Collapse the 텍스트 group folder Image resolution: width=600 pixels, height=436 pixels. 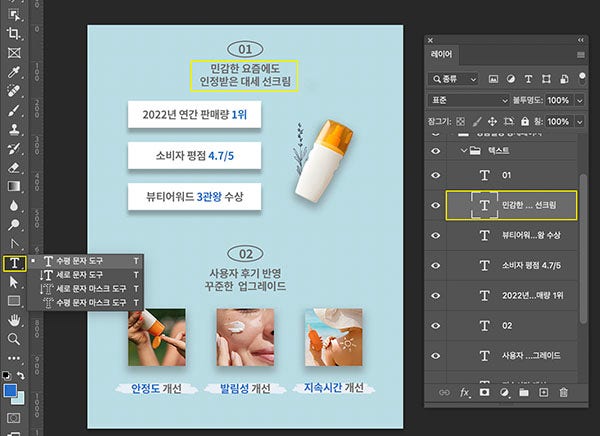463,151
